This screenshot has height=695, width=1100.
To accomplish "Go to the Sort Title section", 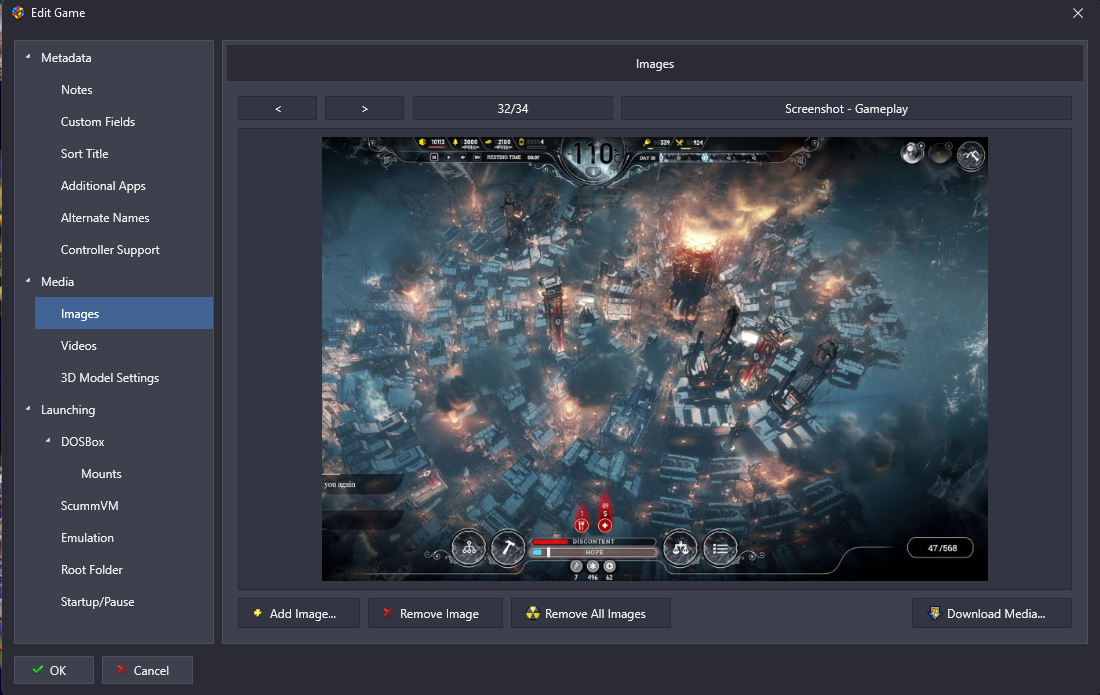I will coord(84,154).
